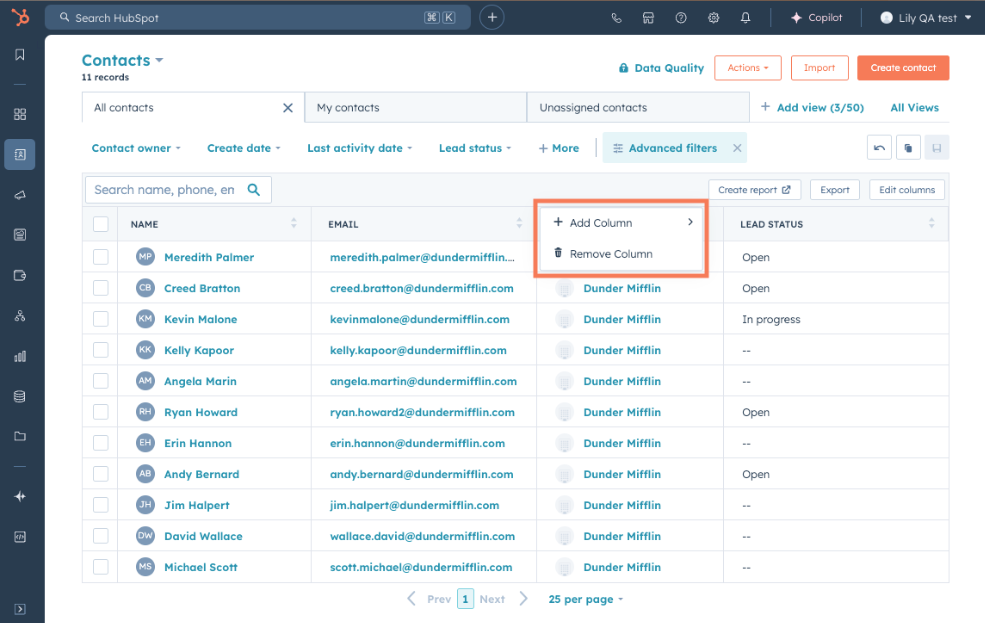The image size is (985, 623).
Task: Switch to the Unassigned contacts tab
Action: (x=638, y=107)
